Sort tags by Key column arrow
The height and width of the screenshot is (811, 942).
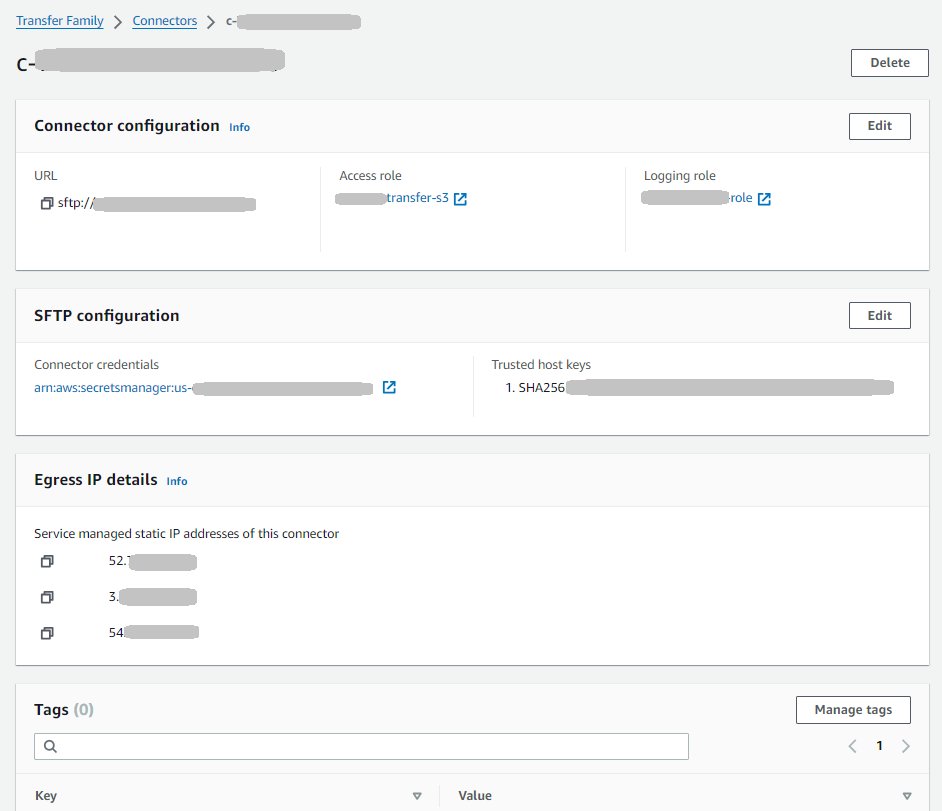[417, 796]
